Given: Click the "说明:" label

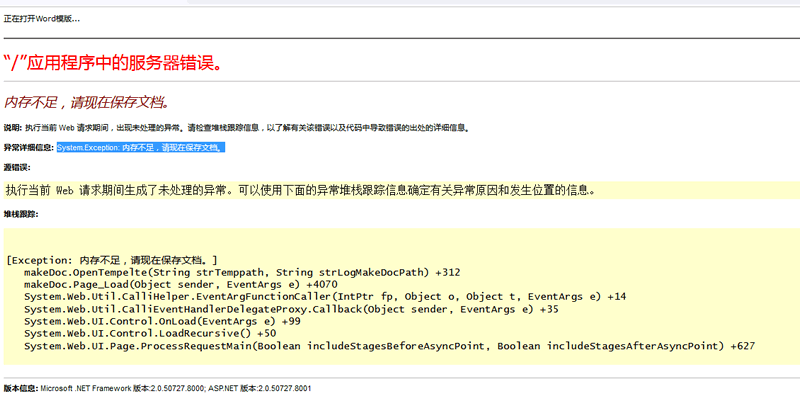Looking at the screenshot, I should click(12, 128).
